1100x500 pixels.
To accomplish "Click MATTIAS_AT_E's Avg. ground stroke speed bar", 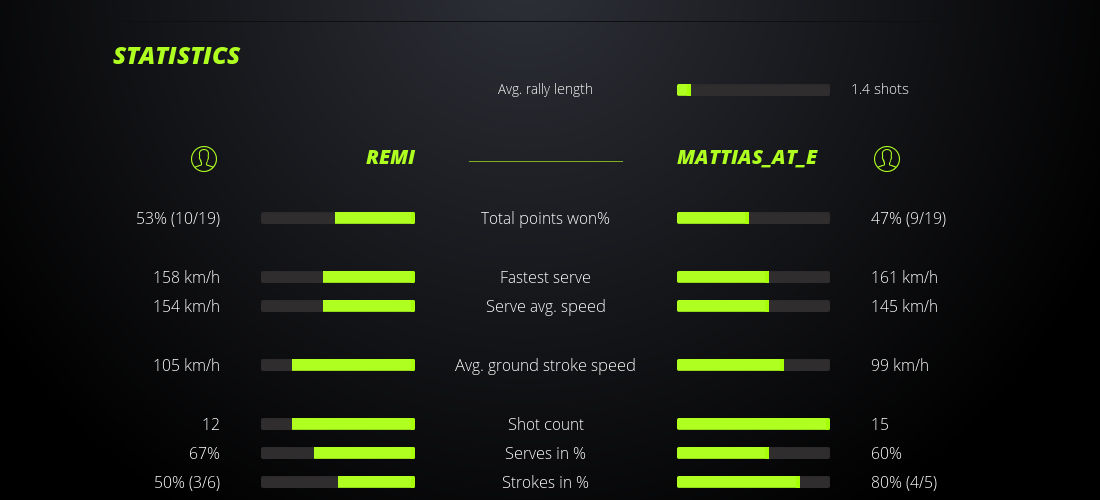I will 753,365.
